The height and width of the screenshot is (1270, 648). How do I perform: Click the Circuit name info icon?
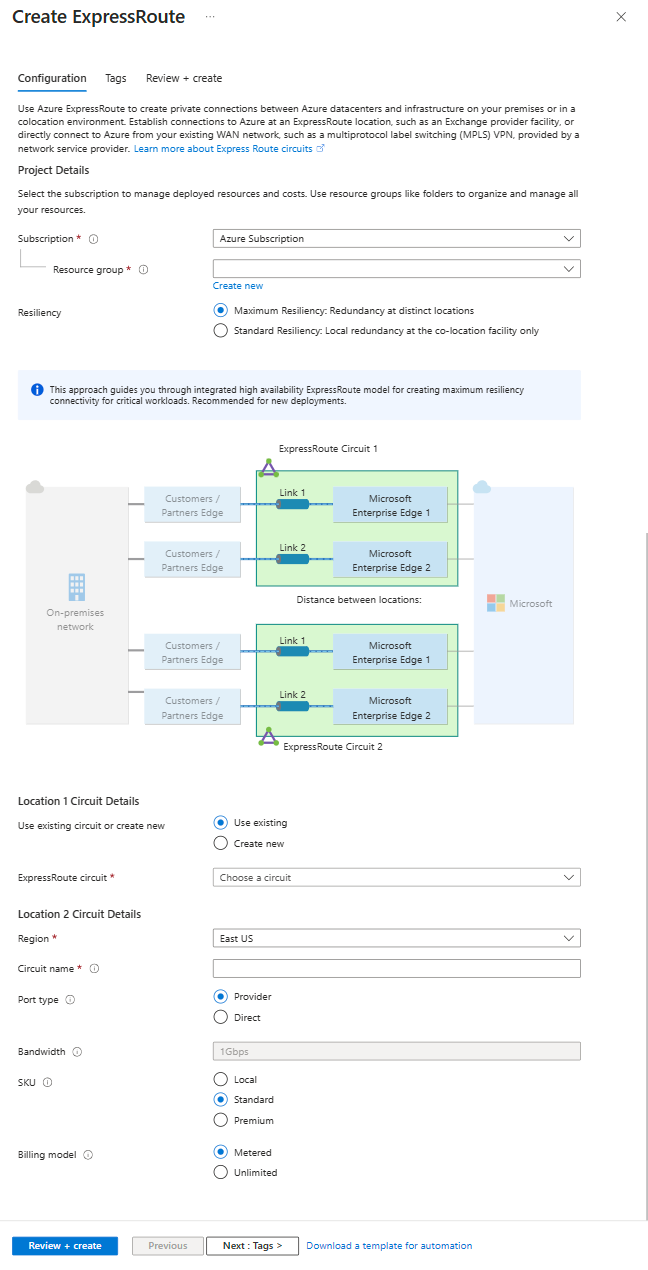click(94, 969)
